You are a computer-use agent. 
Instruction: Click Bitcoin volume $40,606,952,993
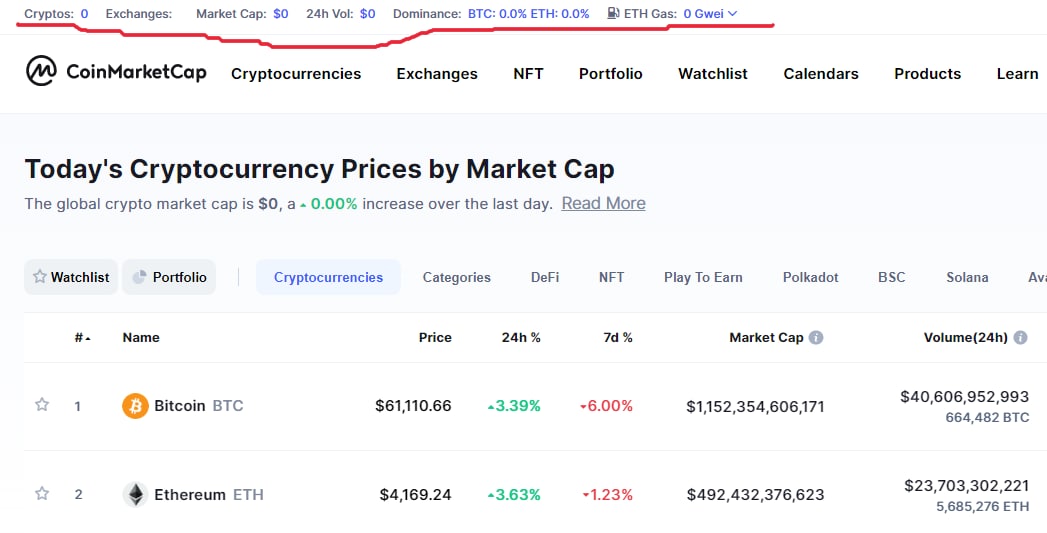coord(965,397)
